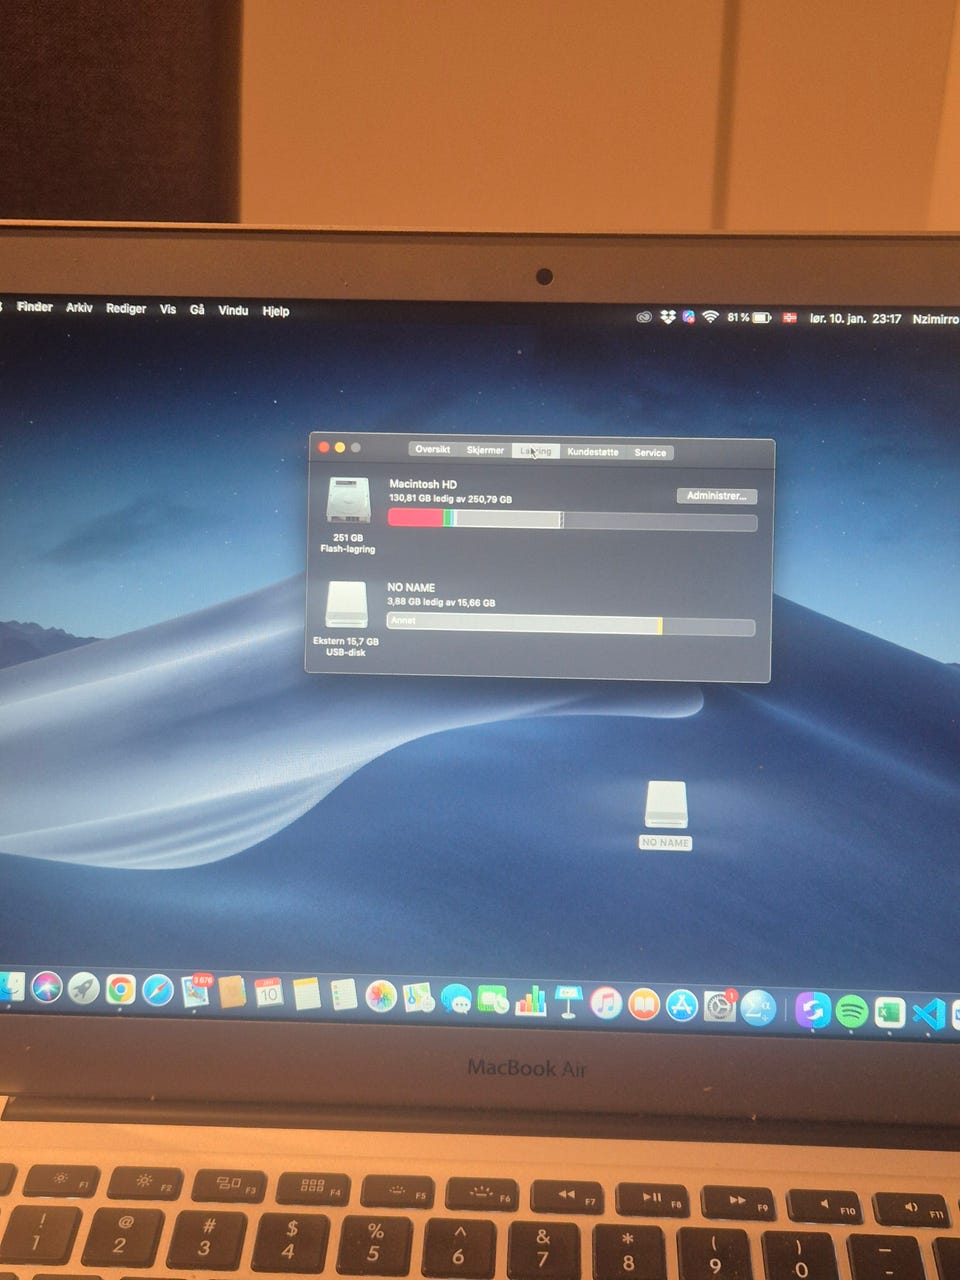
Task: Open the Rediger menu
Action: pos(126,308)
